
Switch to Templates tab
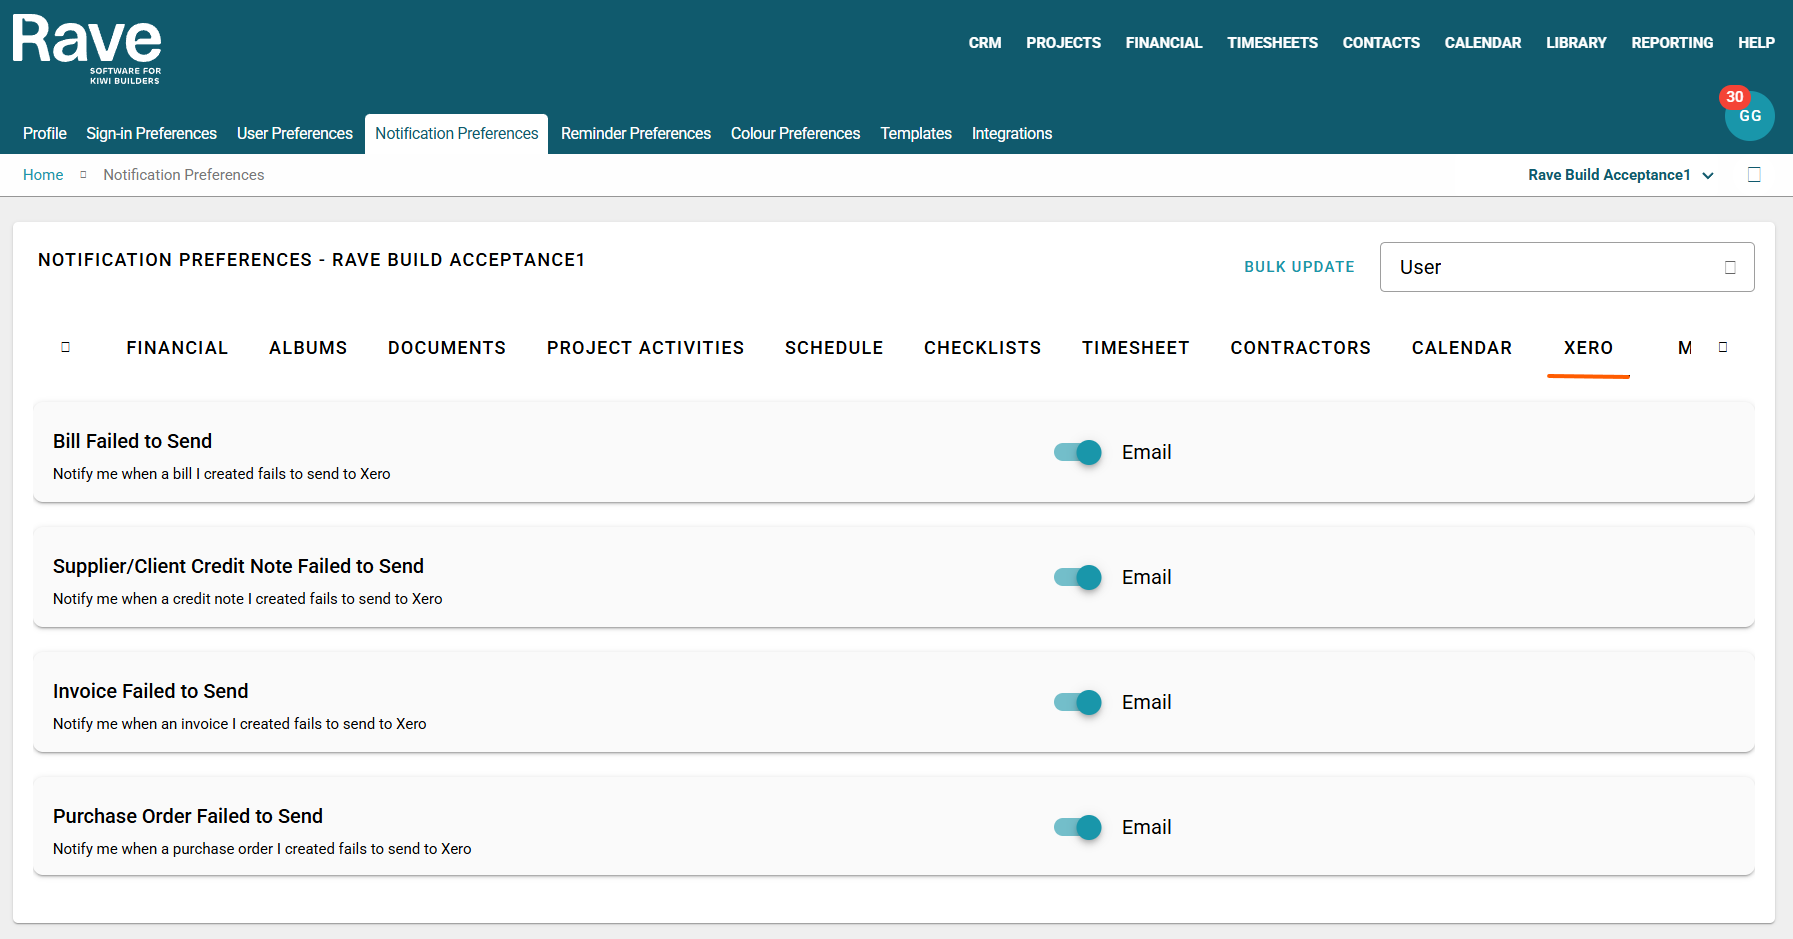(x=916, y=134)
